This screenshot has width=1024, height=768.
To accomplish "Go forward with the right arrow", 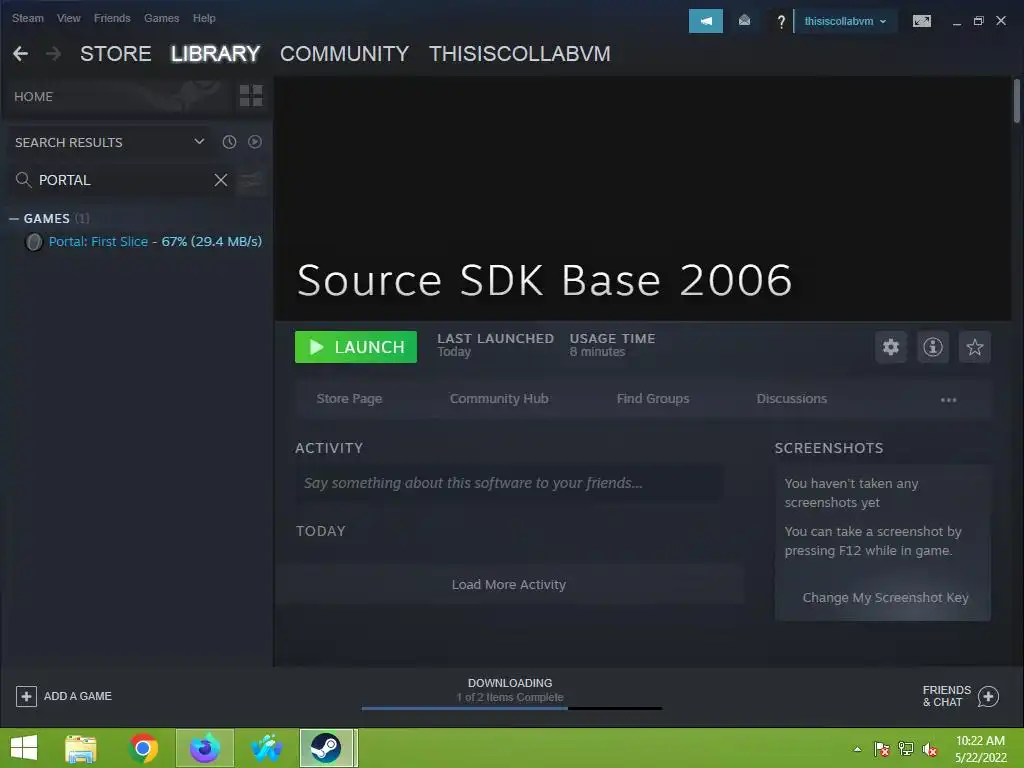I will coord(54,54).
